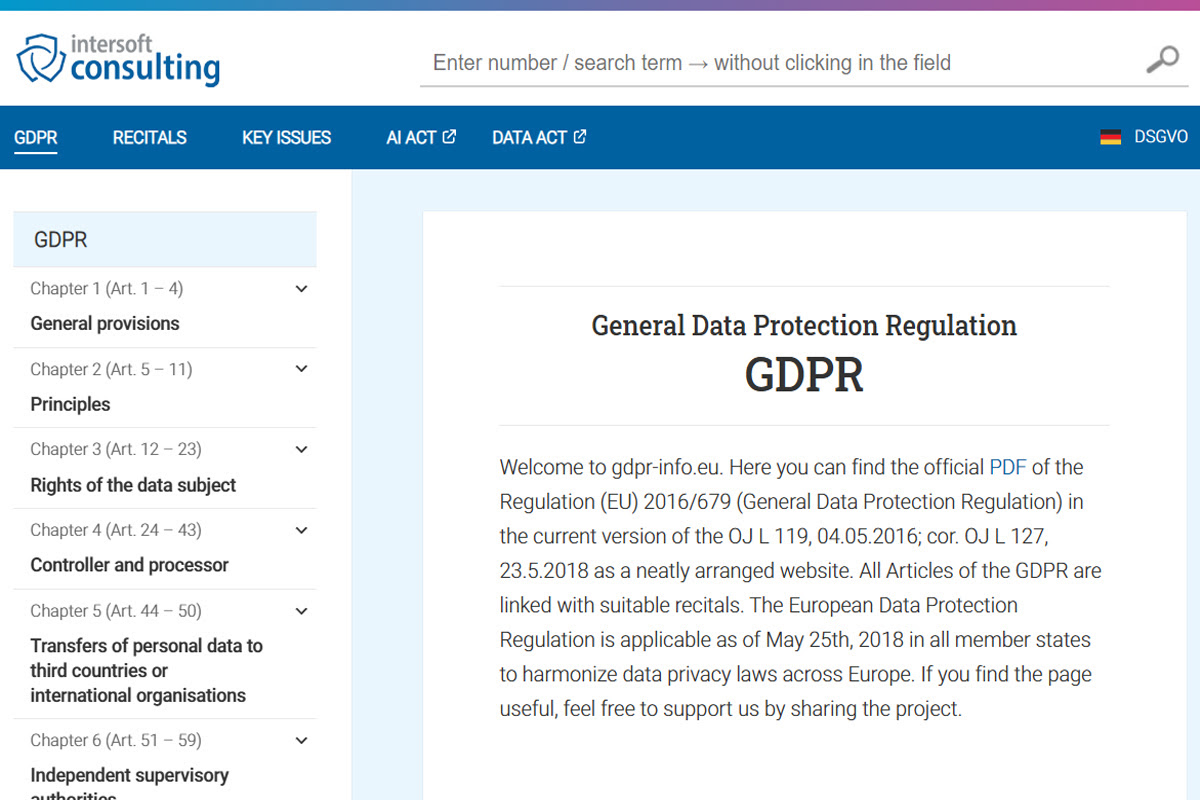Viewport: 1200px width, 800px height.
Task: Click the intersoft consulting shield logo
Action: 40,59
